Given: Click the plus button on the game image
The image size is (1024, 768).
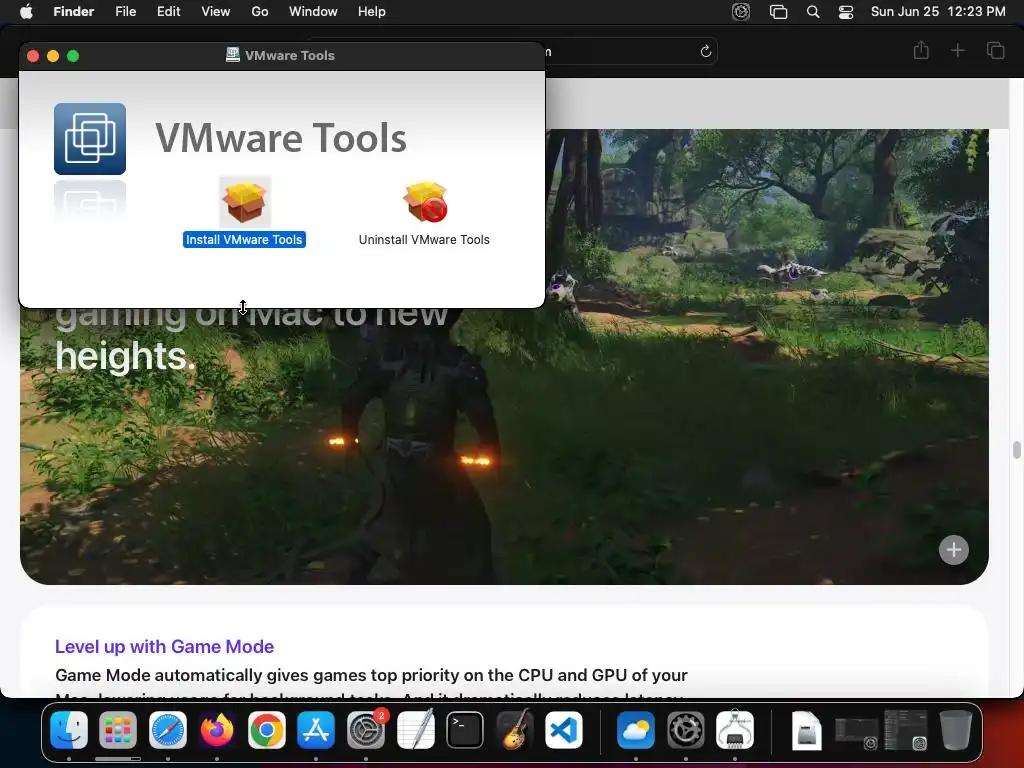Looking at the screenshot, I should (953, 549).
